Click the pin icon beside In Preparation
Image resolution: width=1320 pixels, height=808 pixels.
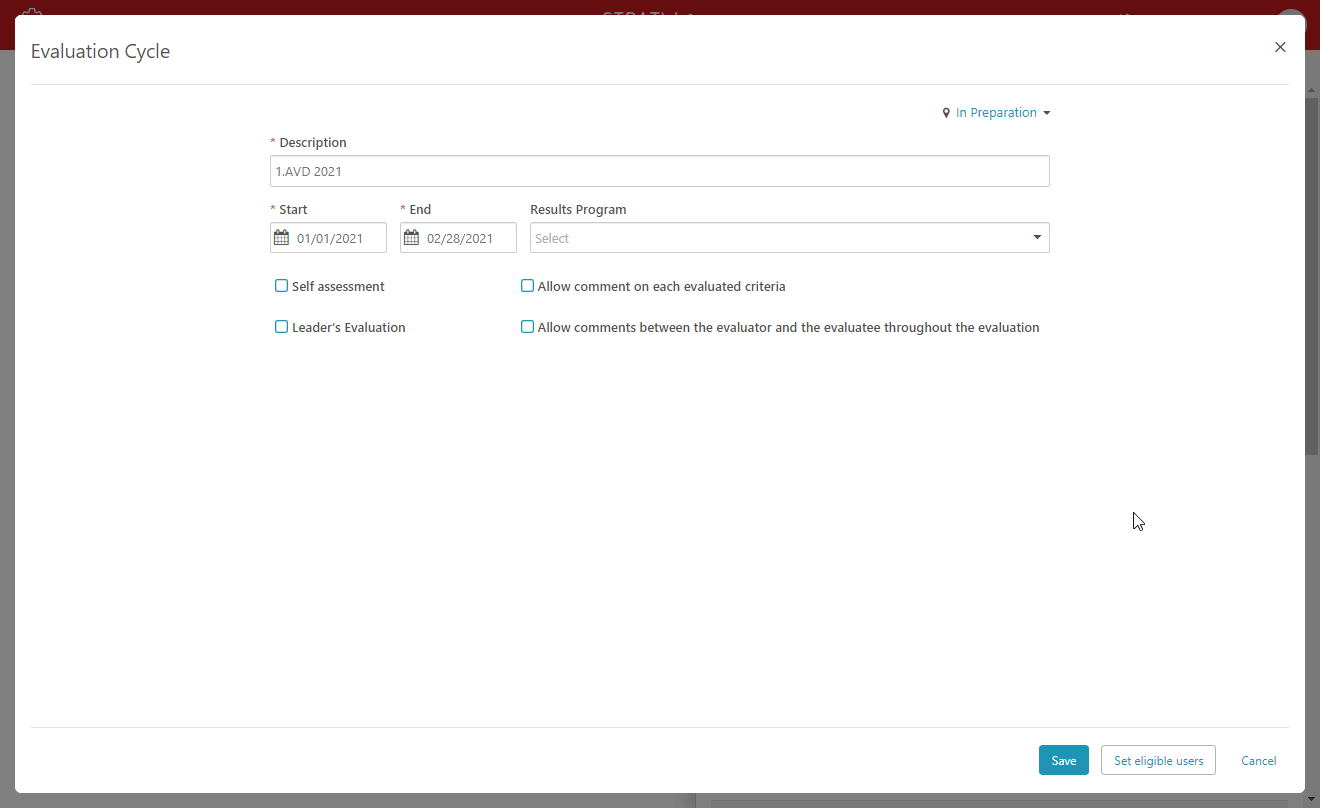pos(946,113)
